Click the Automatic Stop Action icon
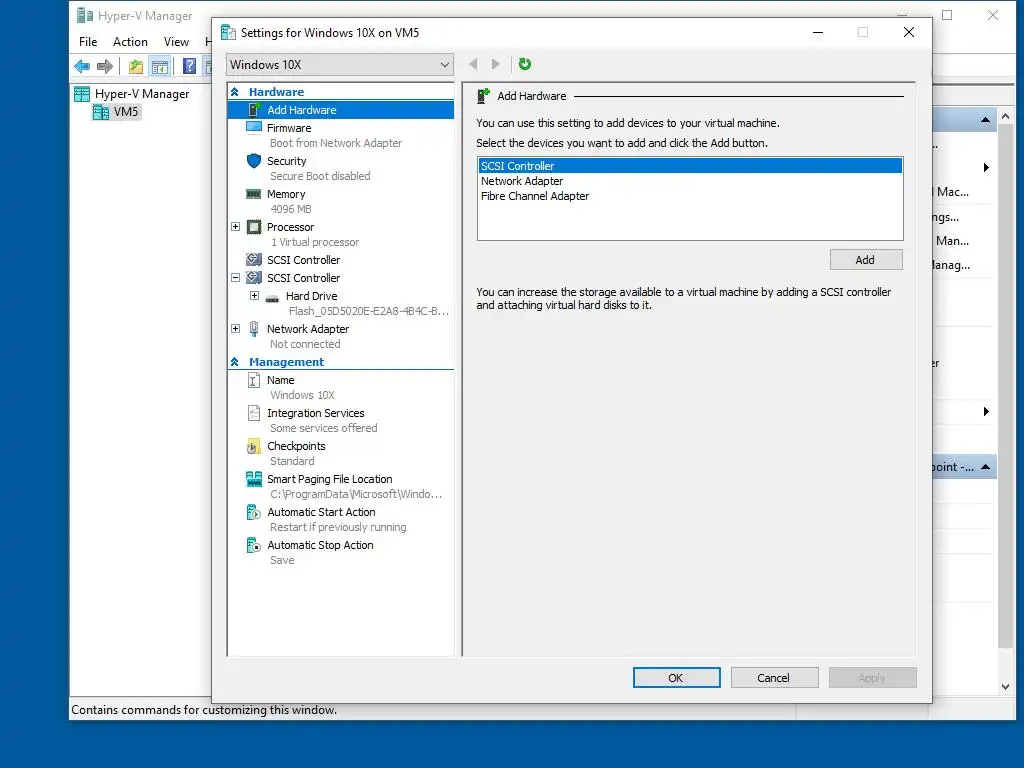Image resolution: width=1024 pixels, height=768 pixels. coord(254,545)
